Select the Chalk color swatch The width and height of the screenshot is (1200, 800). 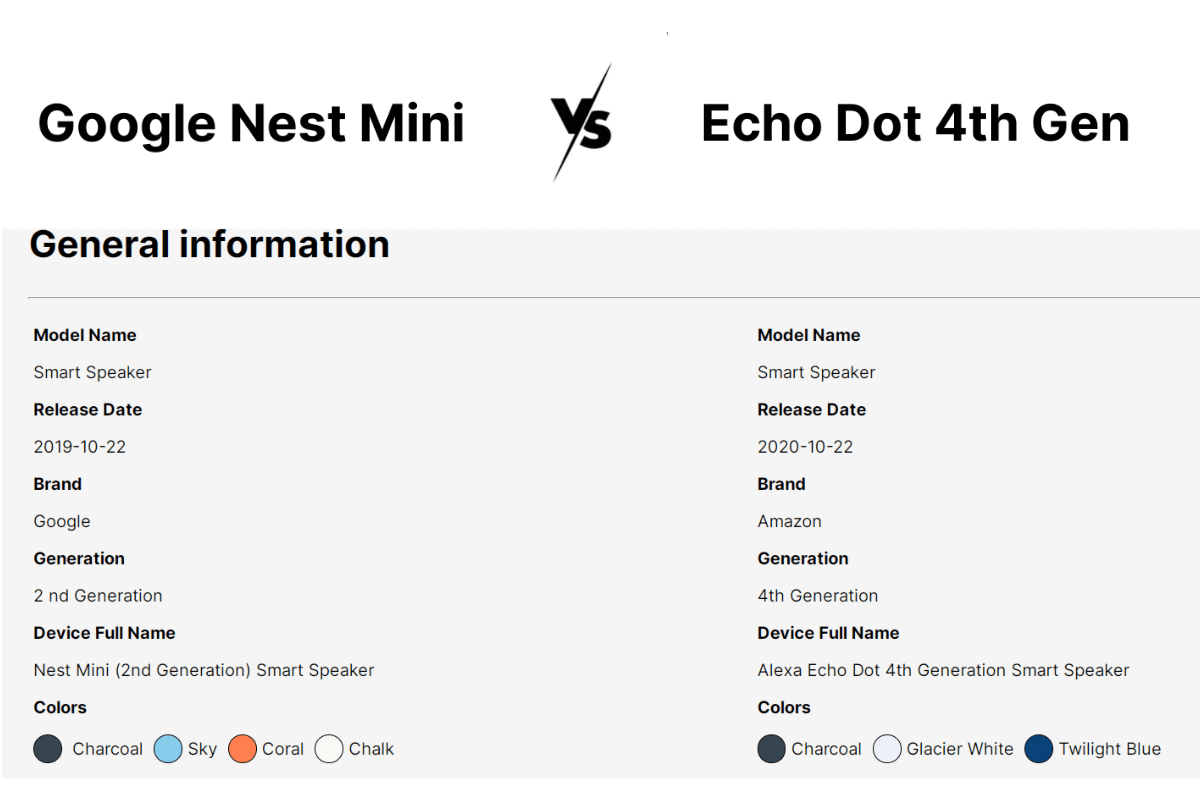pos(329,749)
